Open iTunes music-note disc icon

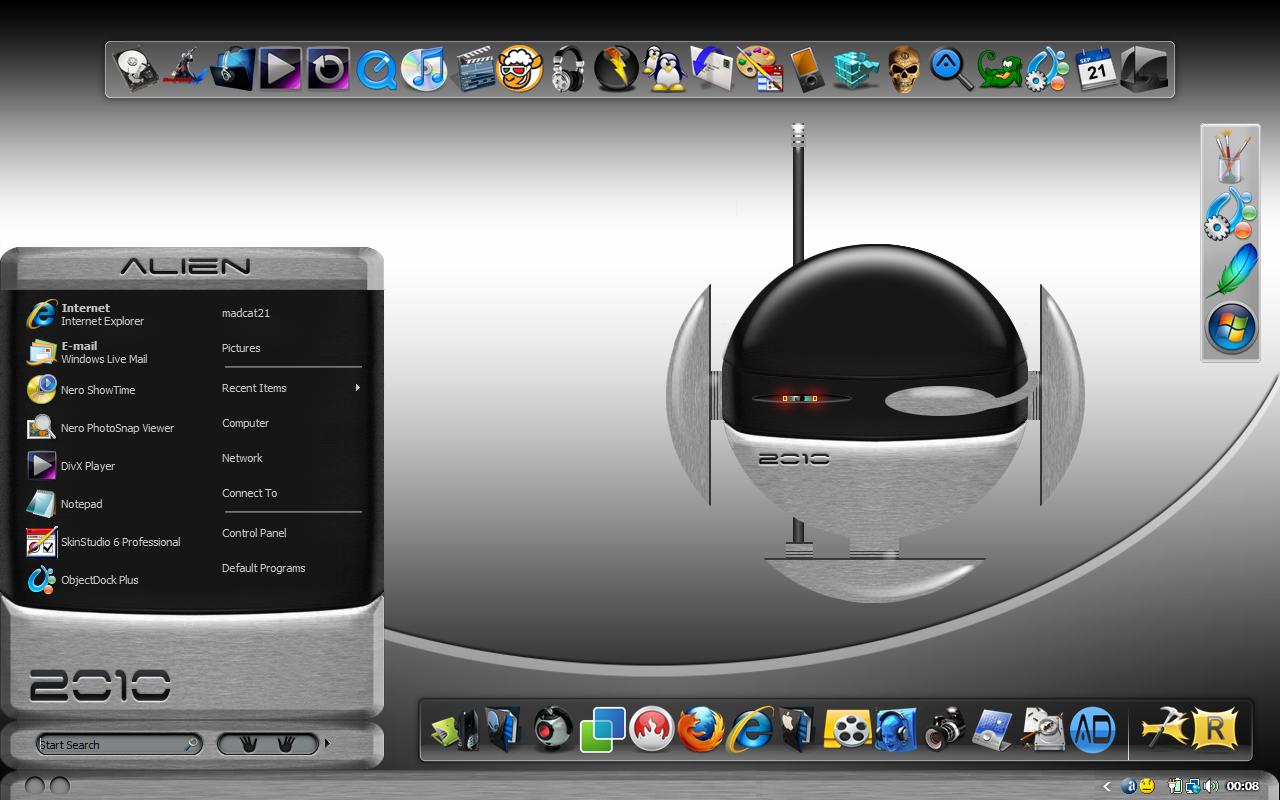424,70
